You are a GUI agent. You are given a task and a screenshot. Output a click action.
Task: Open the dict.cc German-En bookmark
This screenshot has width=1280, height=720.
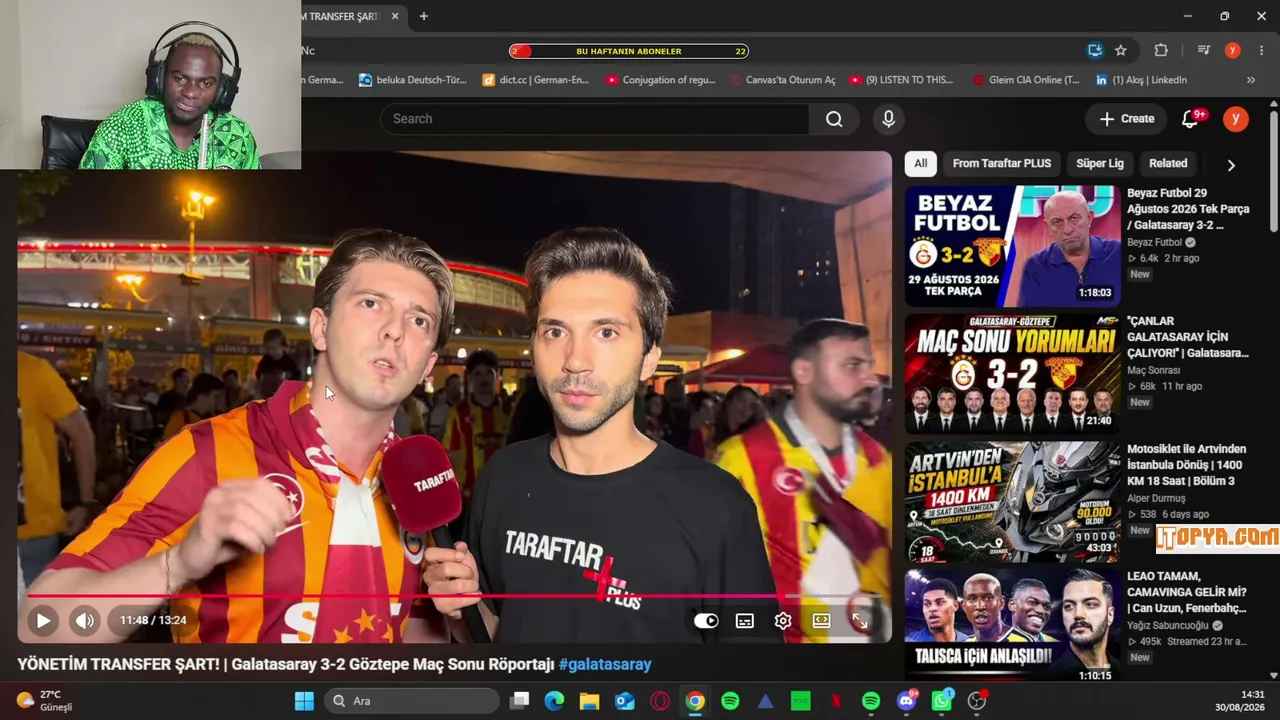(535, 80)
